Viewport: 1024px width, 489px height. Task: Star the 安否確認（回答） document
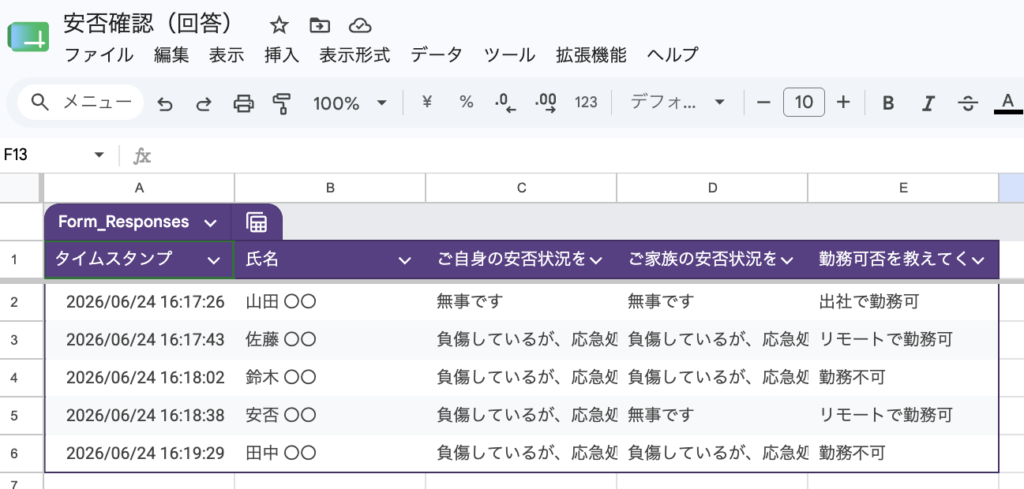tap(279, 25)
